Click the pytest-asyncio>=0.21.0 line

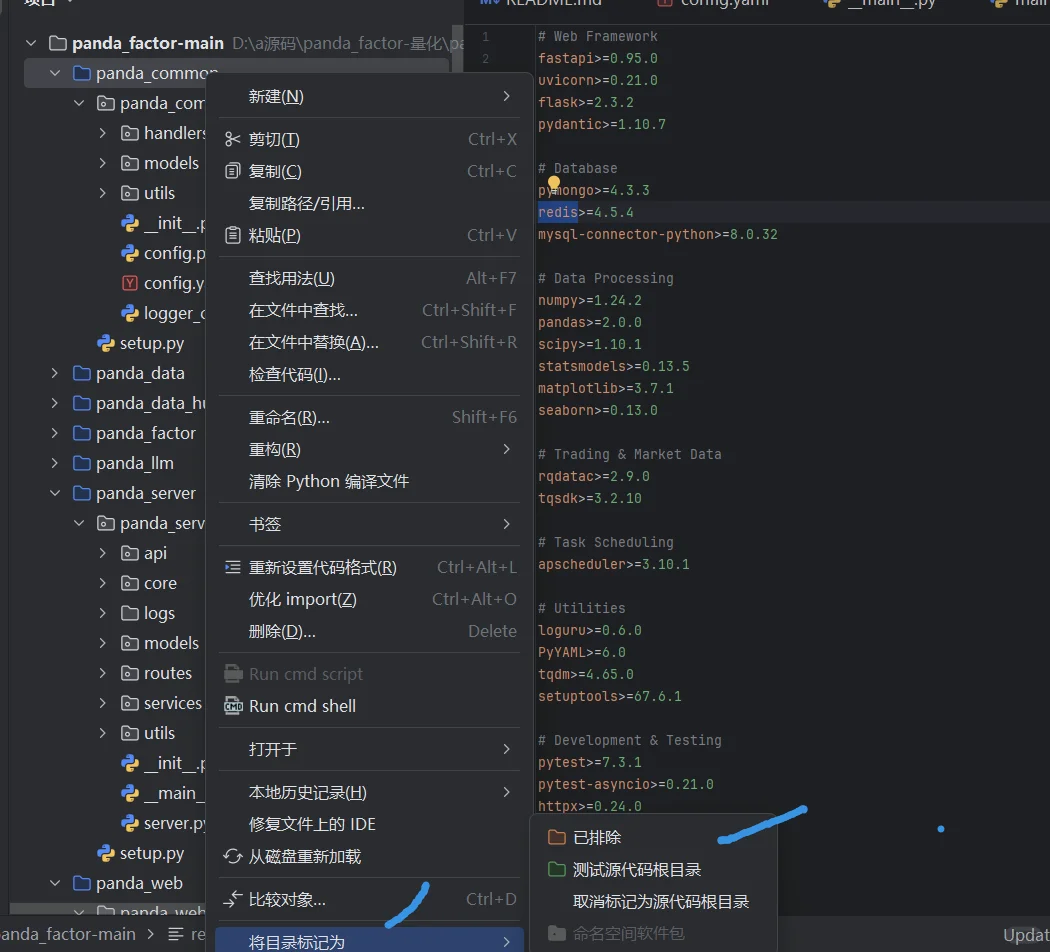[625, 784]
